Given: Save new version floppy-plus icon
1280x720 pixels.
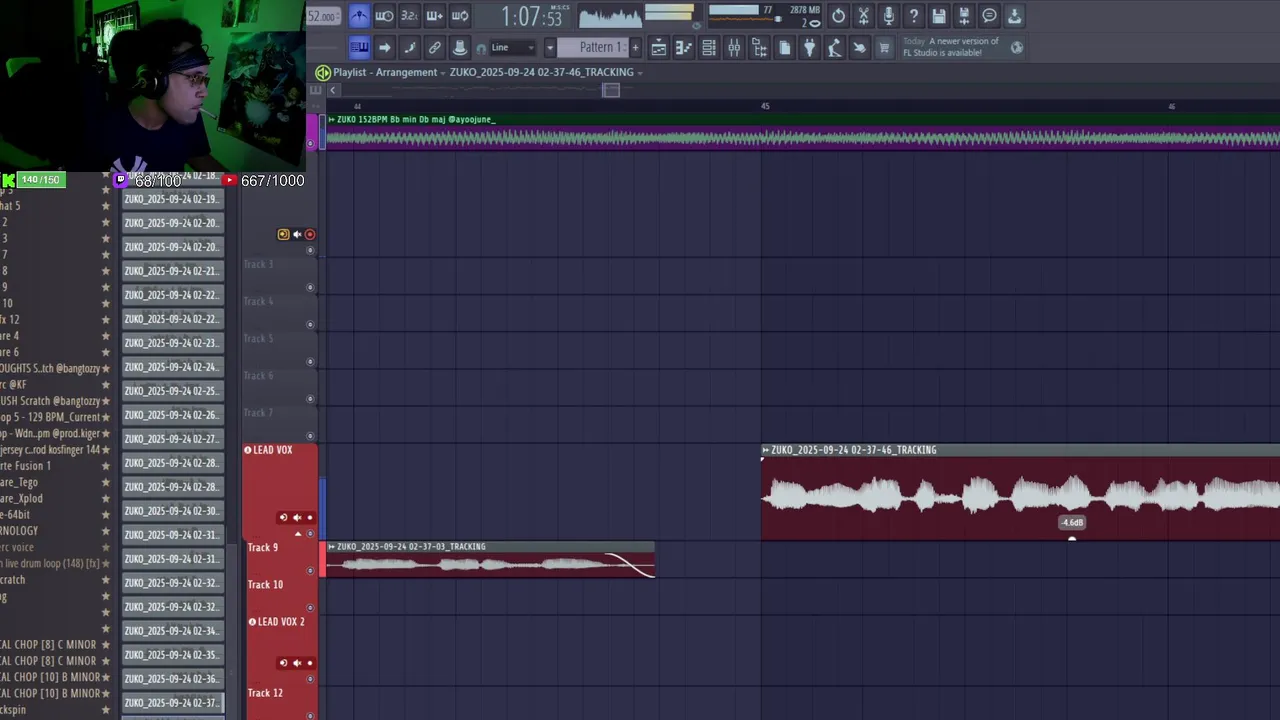Looking at the screenshot, I should coord(963,16).
